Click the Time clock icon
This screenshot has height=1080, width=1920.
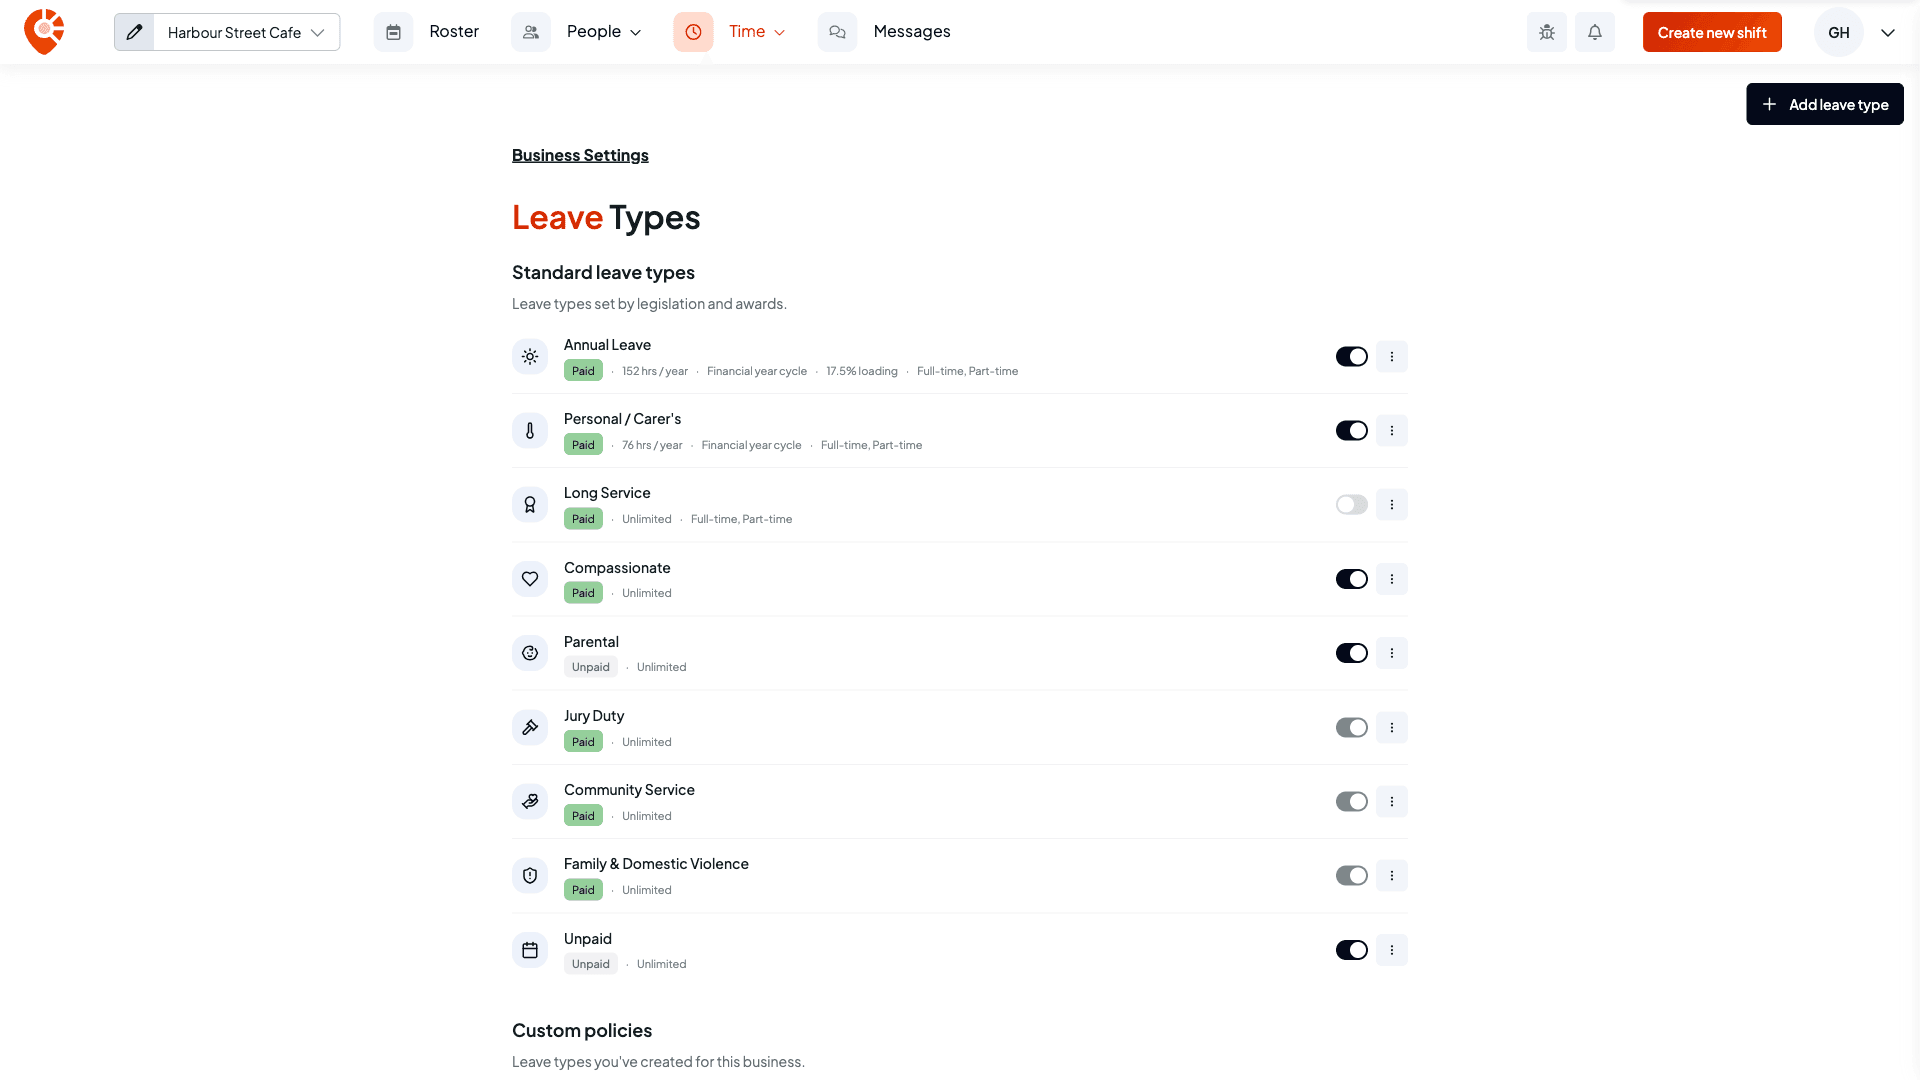point(693,32)
